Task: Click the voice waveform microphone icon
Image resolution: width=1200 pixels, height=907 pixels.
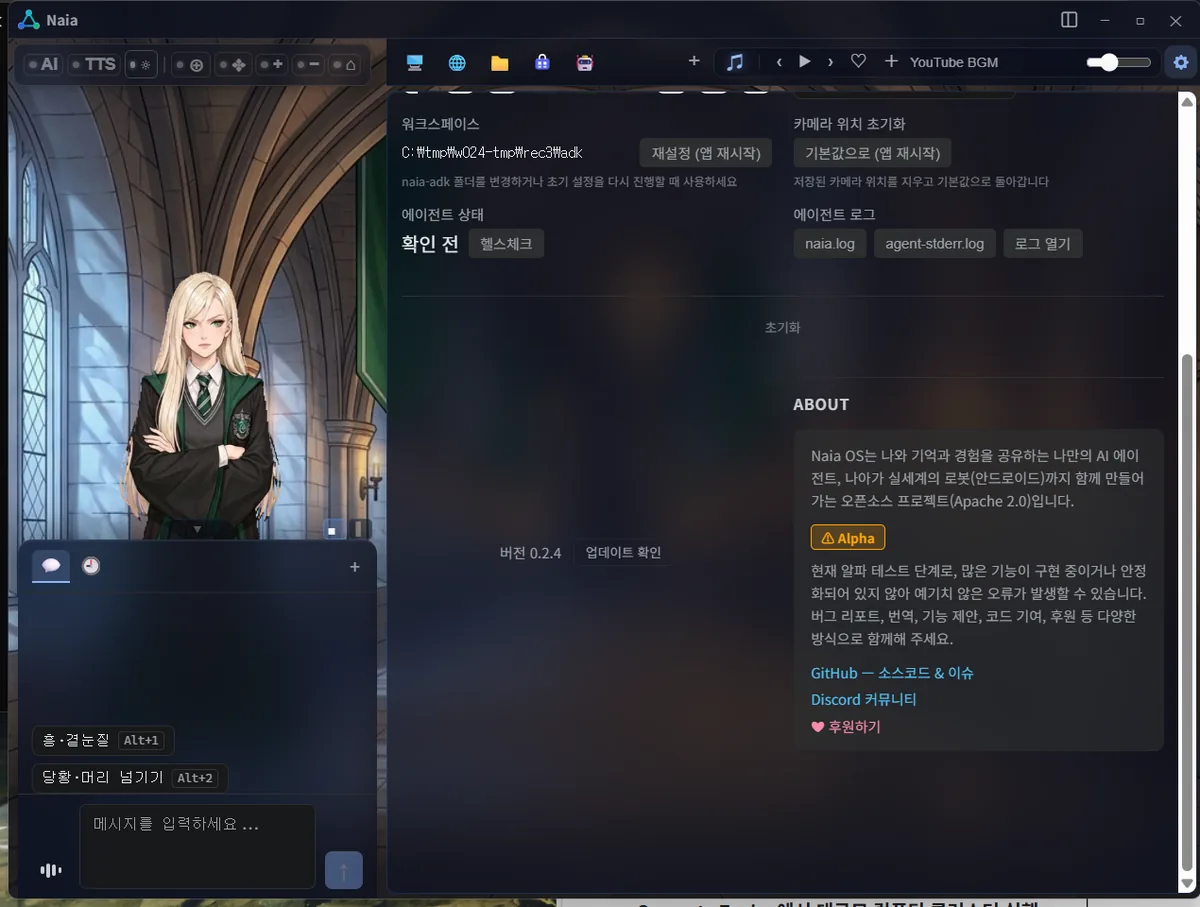Action: point(50,870)
